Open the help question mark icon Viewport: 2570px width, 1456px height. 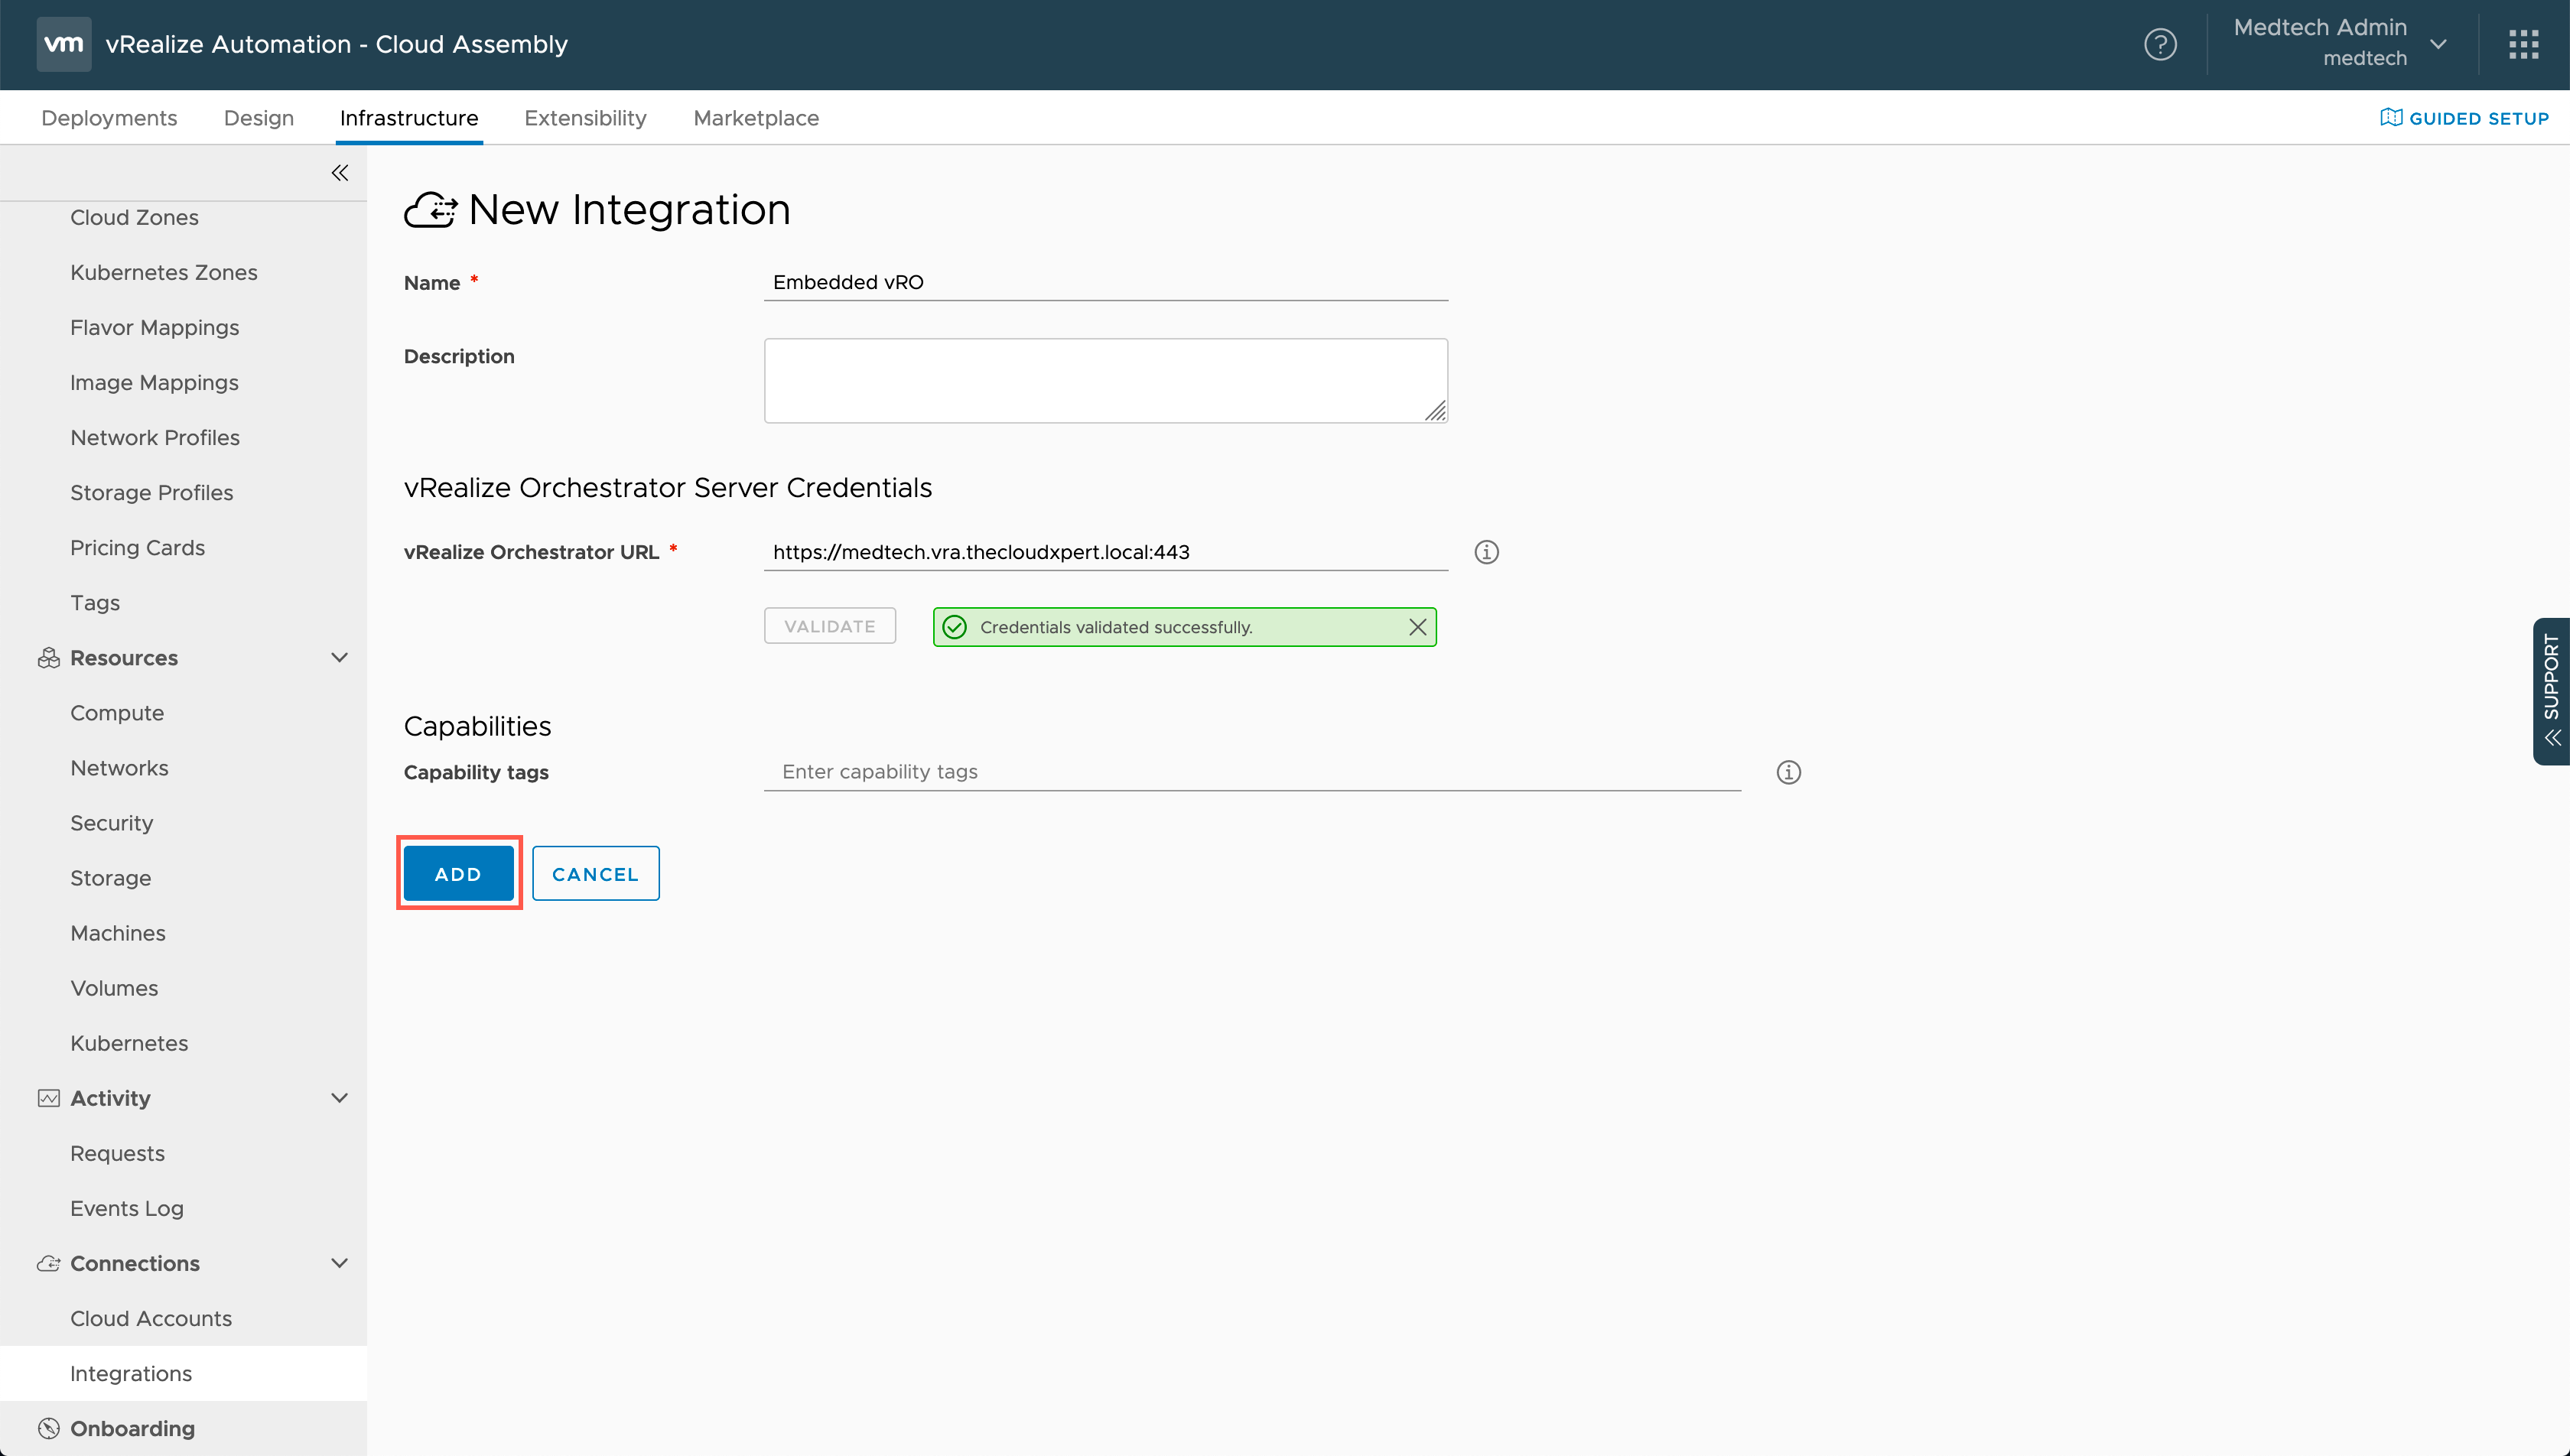coord(2160,44)
